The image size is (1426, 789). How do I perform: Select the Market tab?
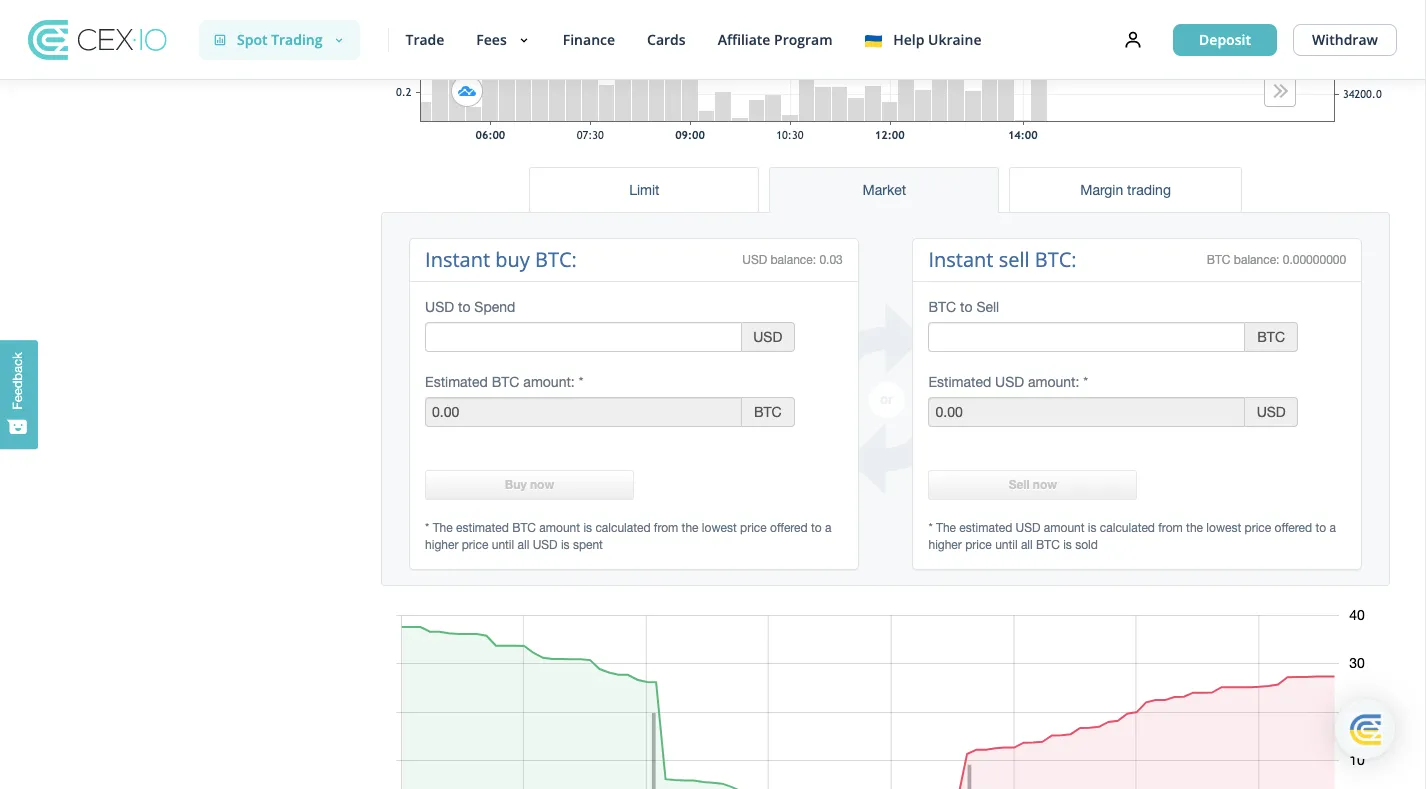pos(884,190)
